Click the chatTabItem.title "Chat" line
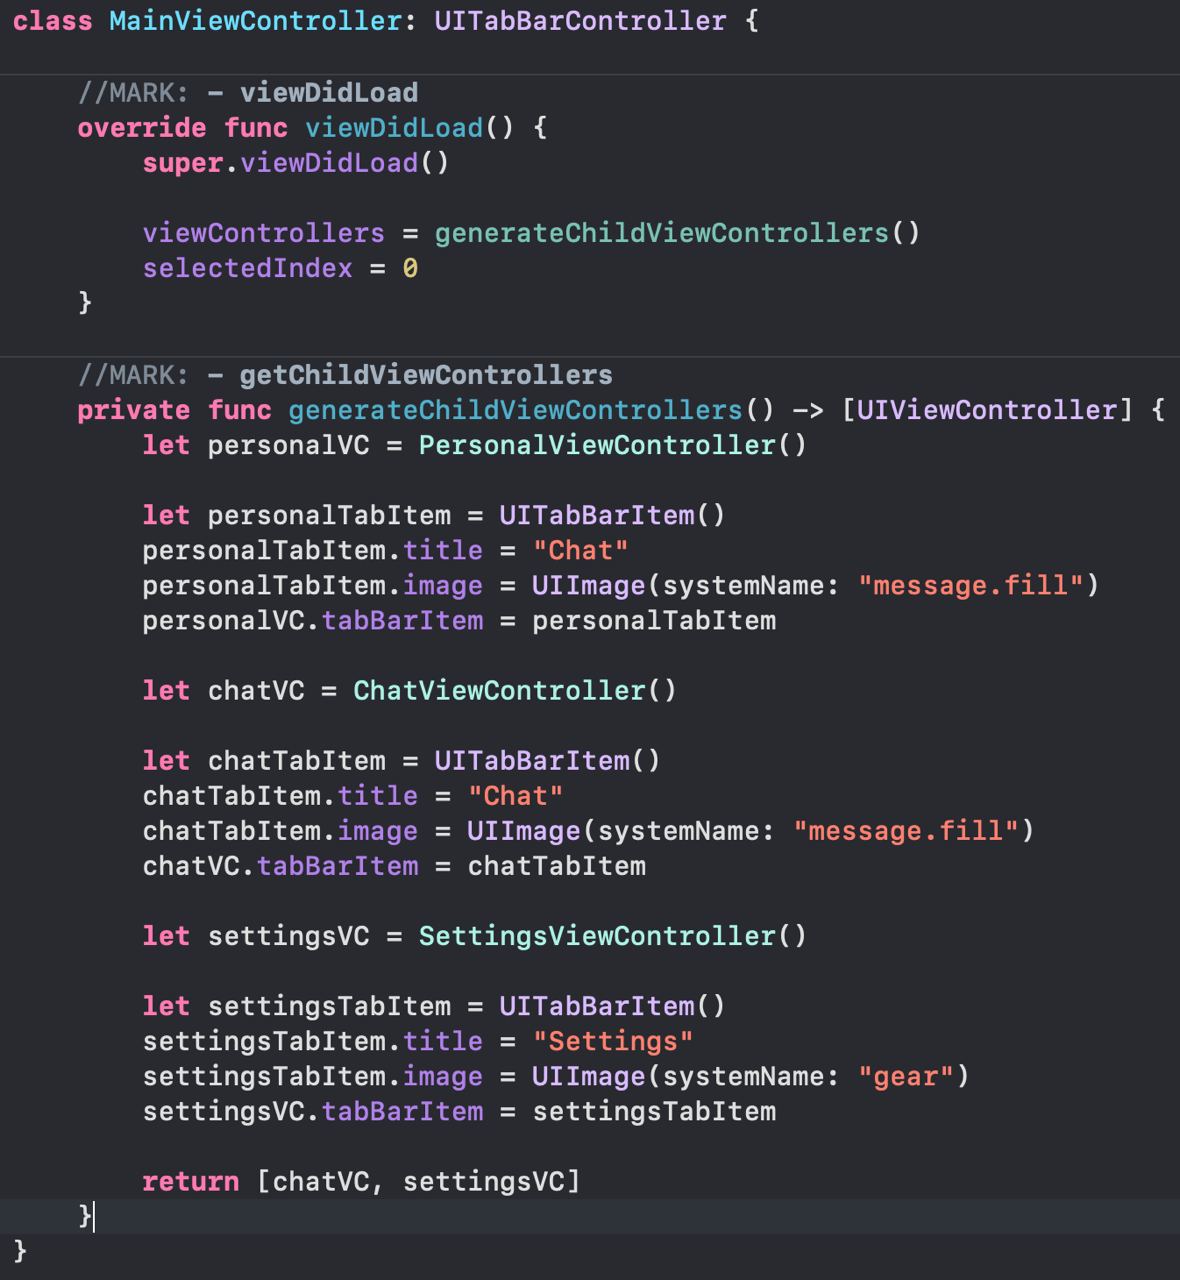This screenshot has width=1180, height=1280. (x=353, y=796)
